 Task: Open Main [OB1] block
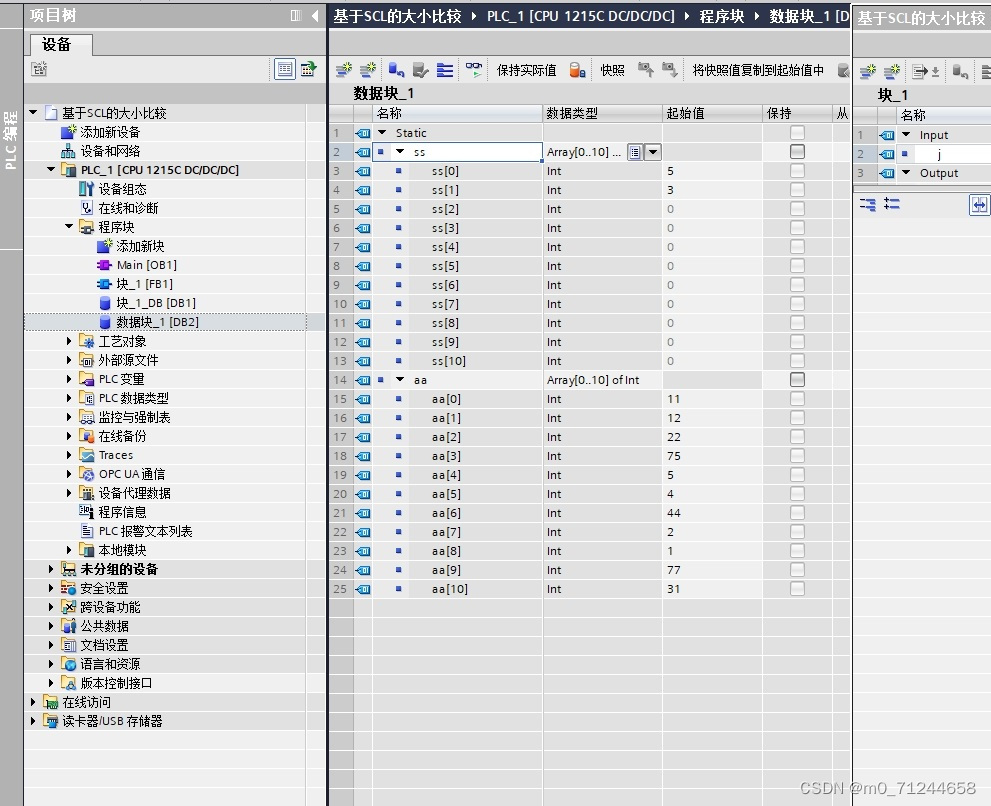pos(146,265)
